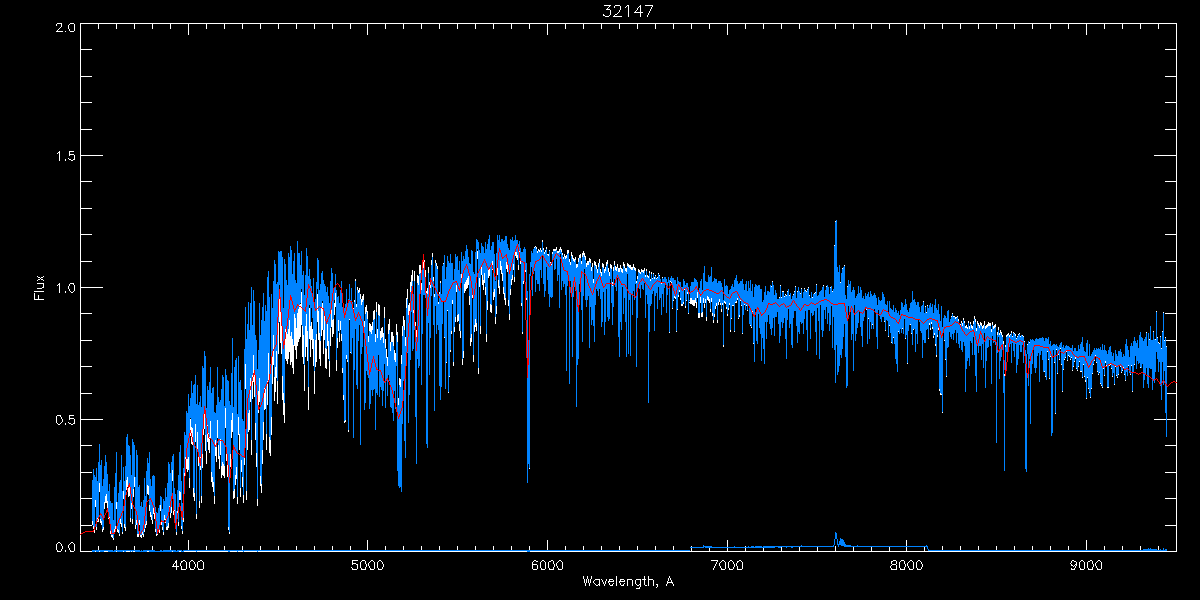Click the Wavelength, A x-axis label
The height and width of the screenshot is (600, 1200).
pos(628,582)
